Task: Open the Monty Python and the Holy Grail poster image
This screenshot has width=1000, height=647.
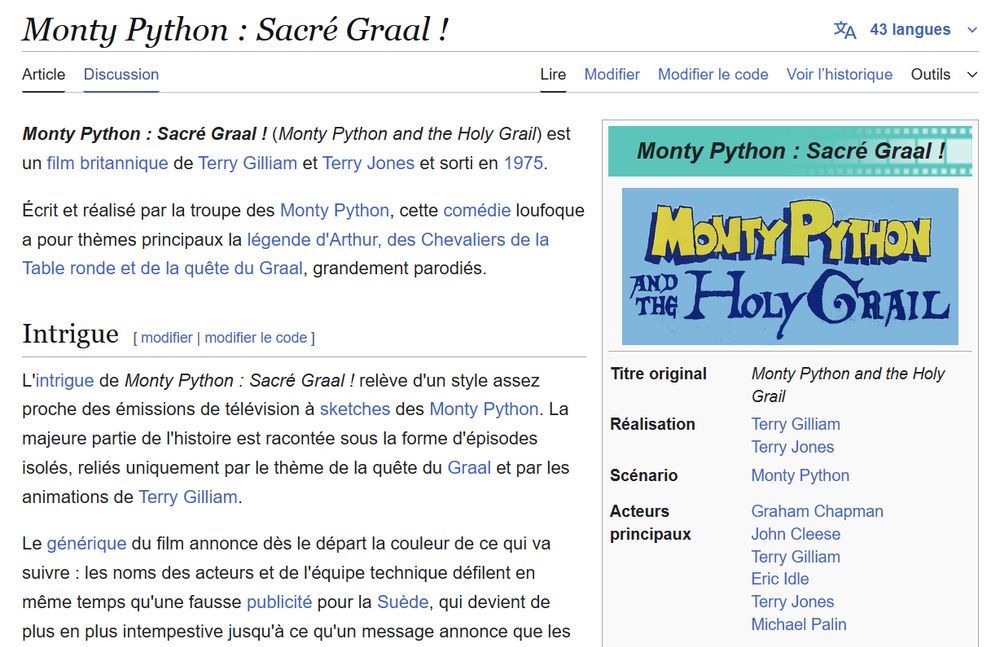Action: tap(790, 266)
